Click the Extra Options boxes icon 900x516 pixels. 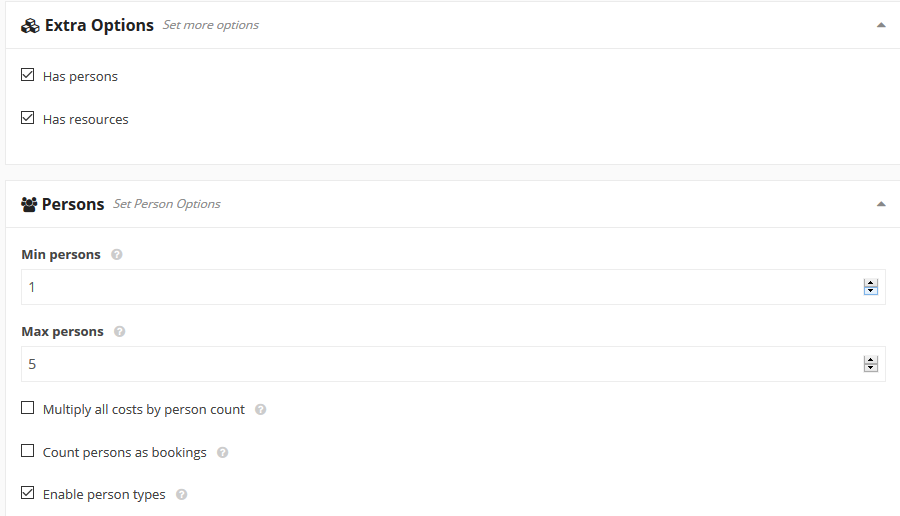(x=30, y=26)
